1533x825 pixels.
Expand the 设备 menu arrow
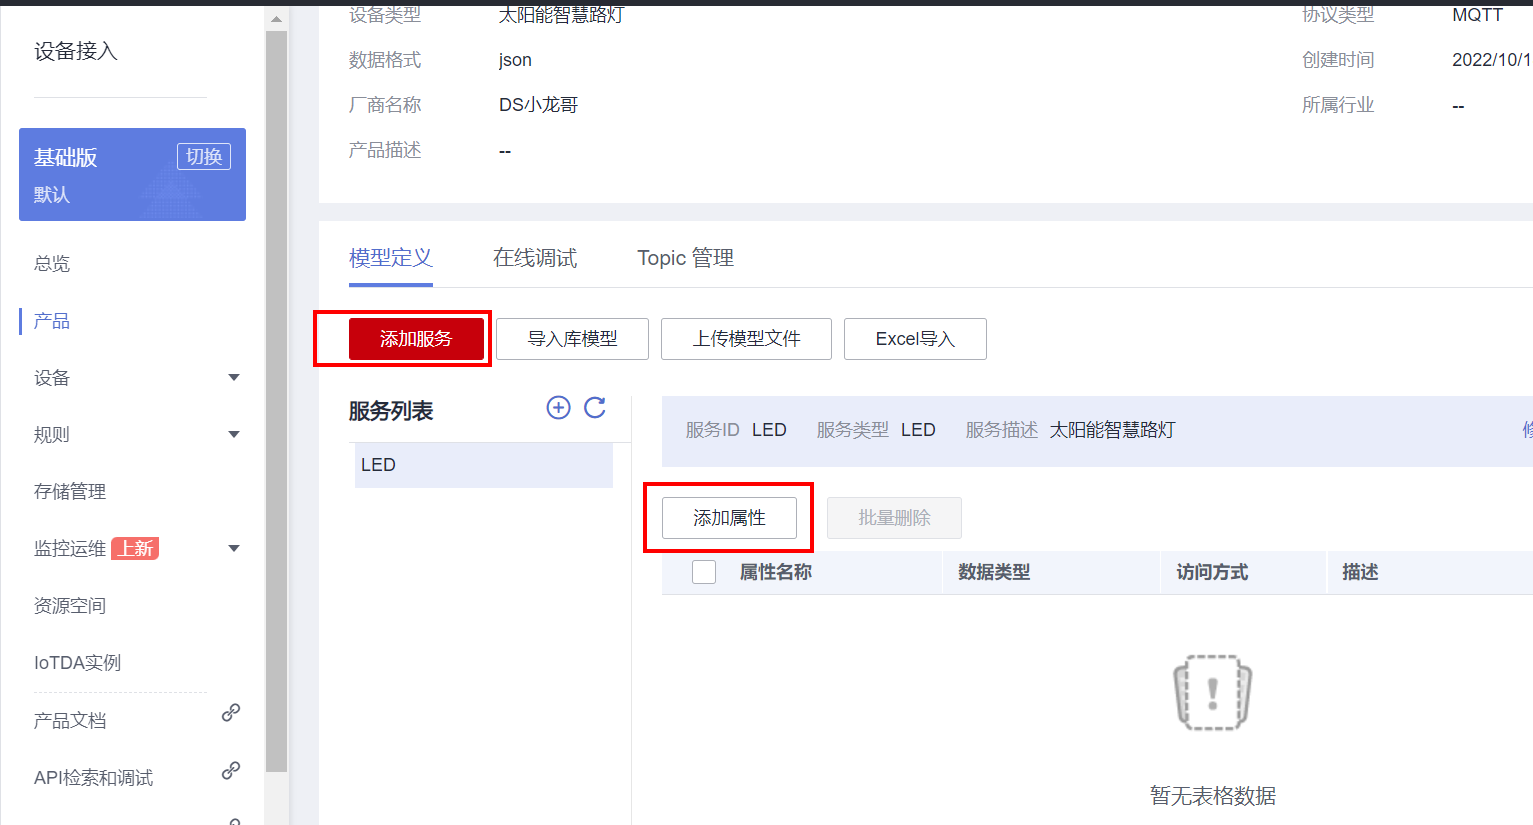(234, 378)
